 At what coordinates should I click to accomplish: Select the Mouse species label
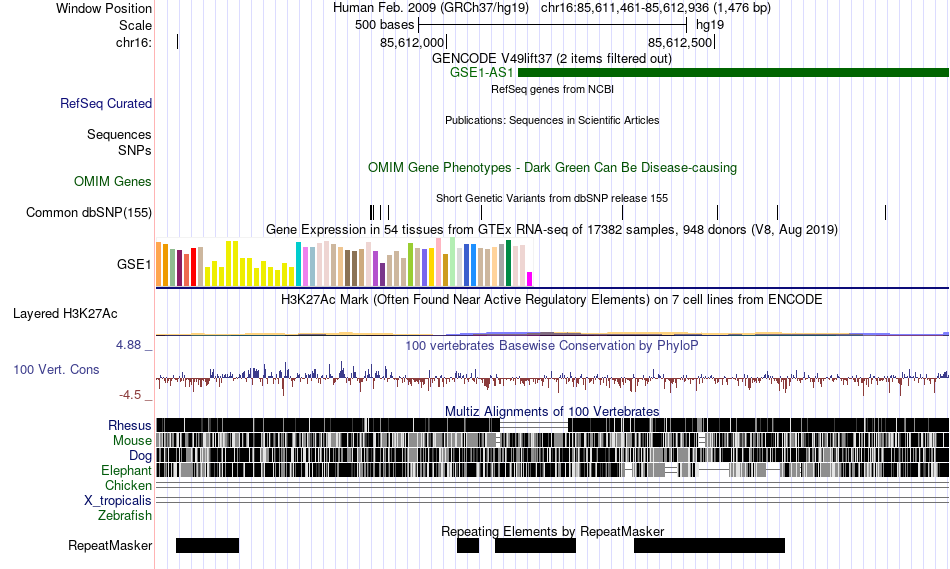point(132,441)
